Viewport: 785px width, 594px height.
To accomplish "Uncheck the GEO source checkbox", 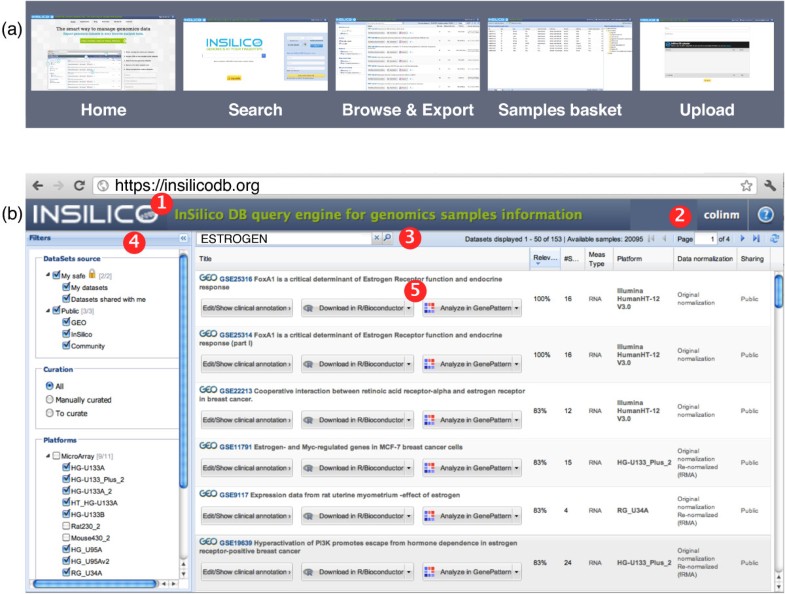I will (66, 322).
